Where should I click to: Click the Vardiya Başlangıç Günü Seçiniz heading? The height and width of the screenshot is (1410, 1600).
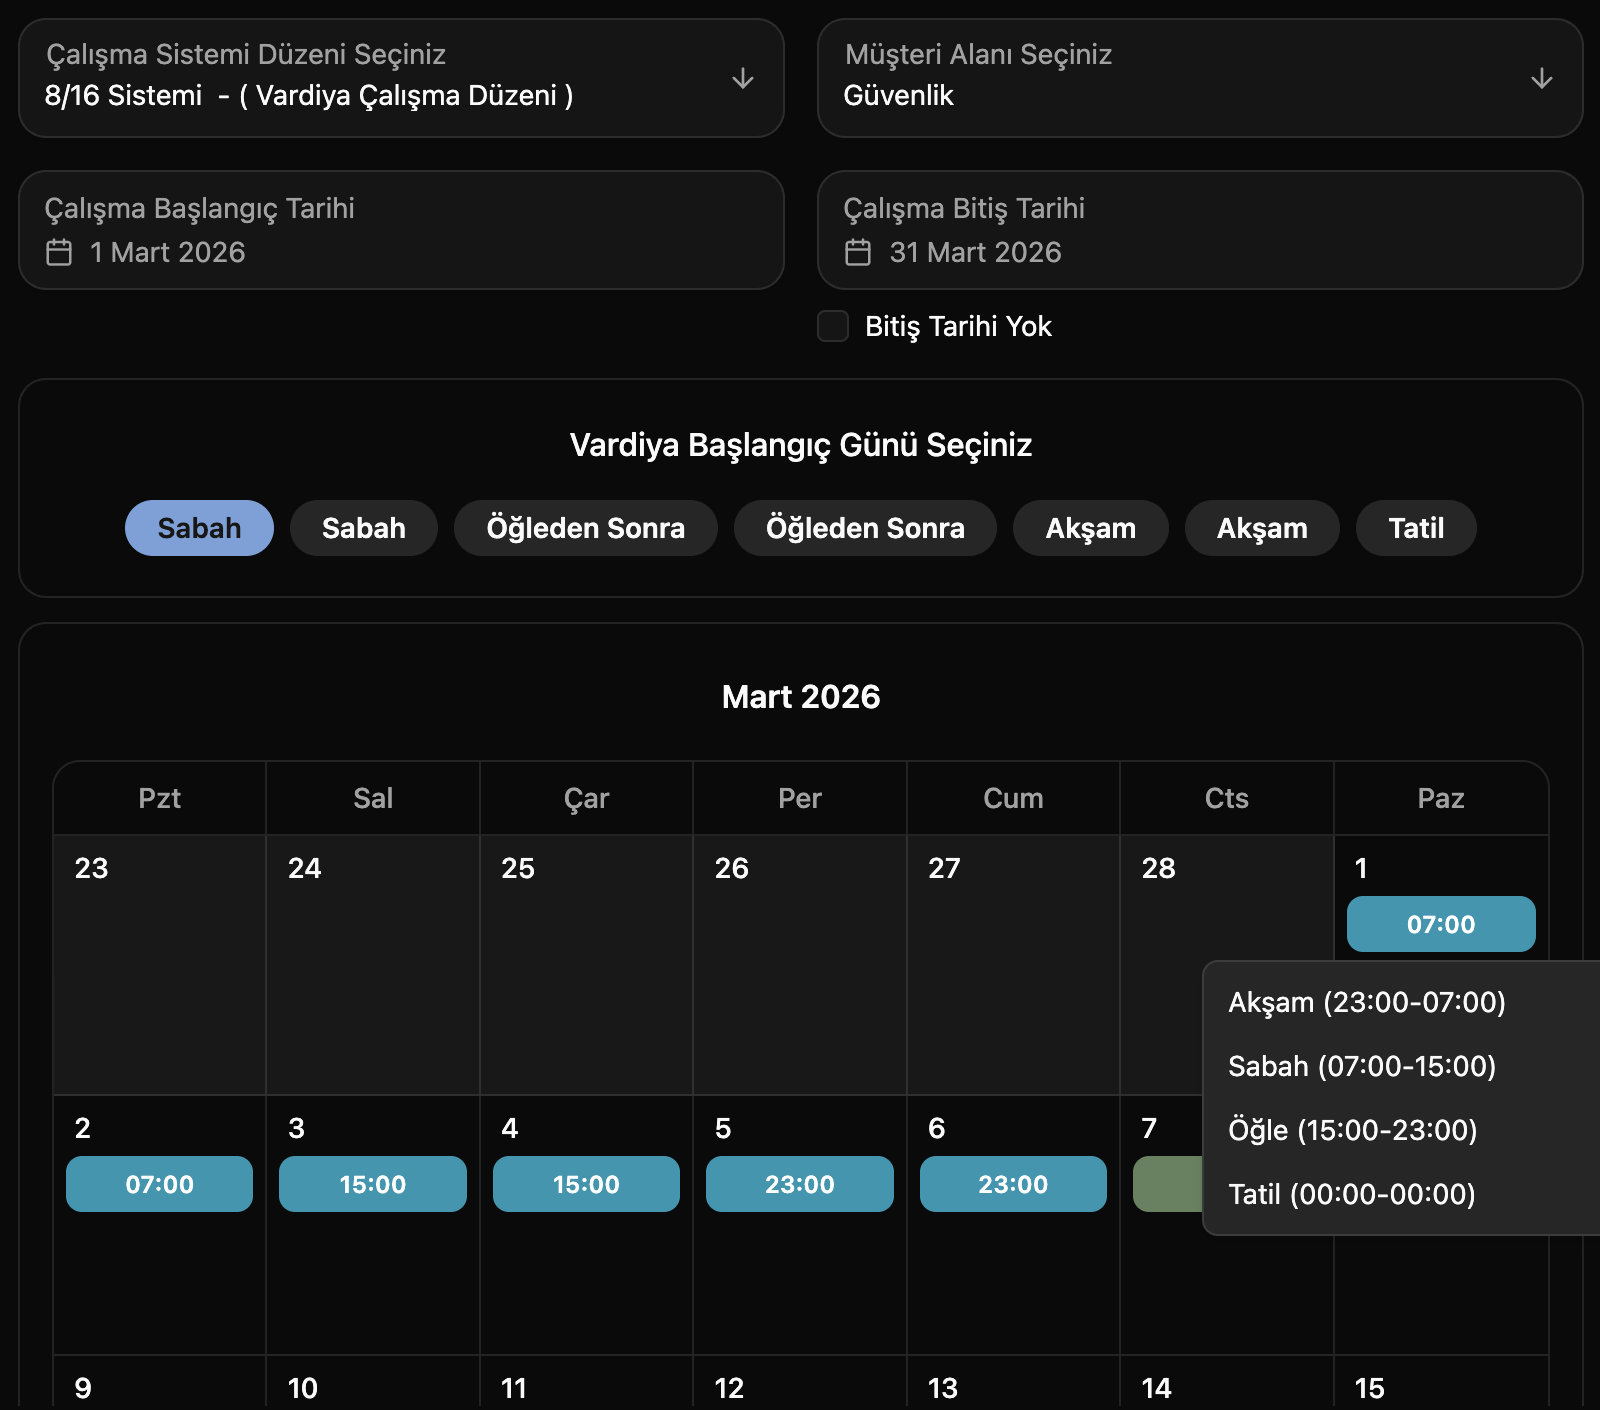click(801, 445)
